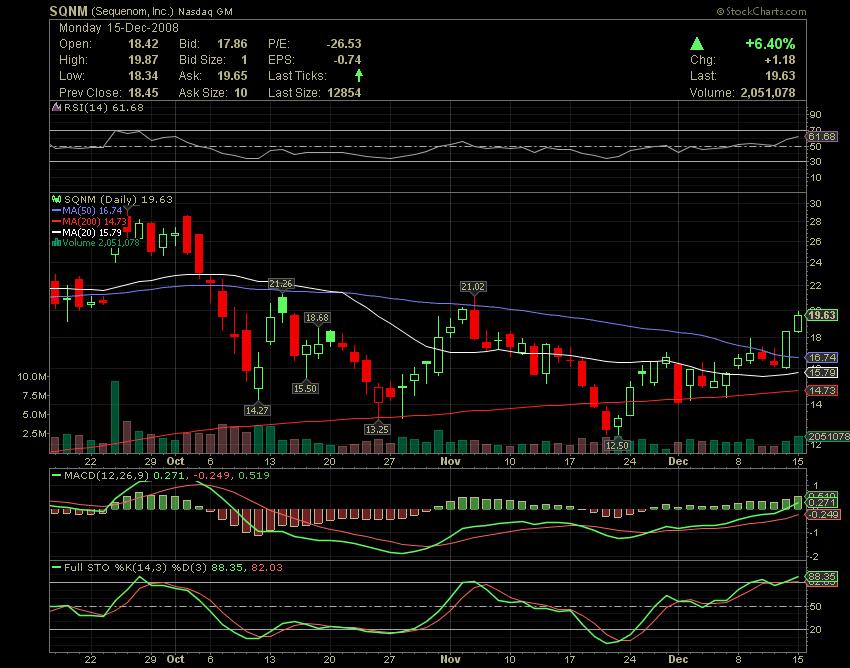Image resolution: width=850 pixels, height=668 pixels.
Task: Click the SQNM ticker symbol title
Action: (x=68, y=11)
